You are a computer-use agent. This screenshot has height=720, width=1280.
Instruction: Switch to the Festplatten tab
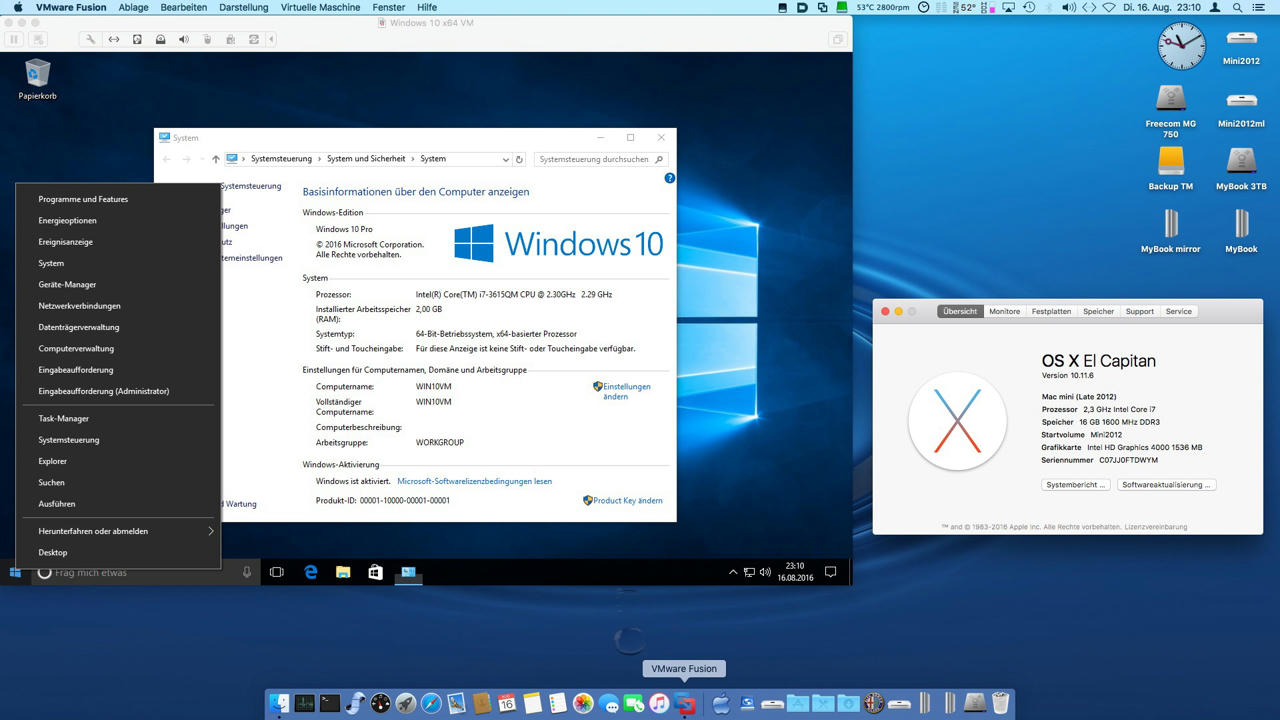pos(1051,311)
